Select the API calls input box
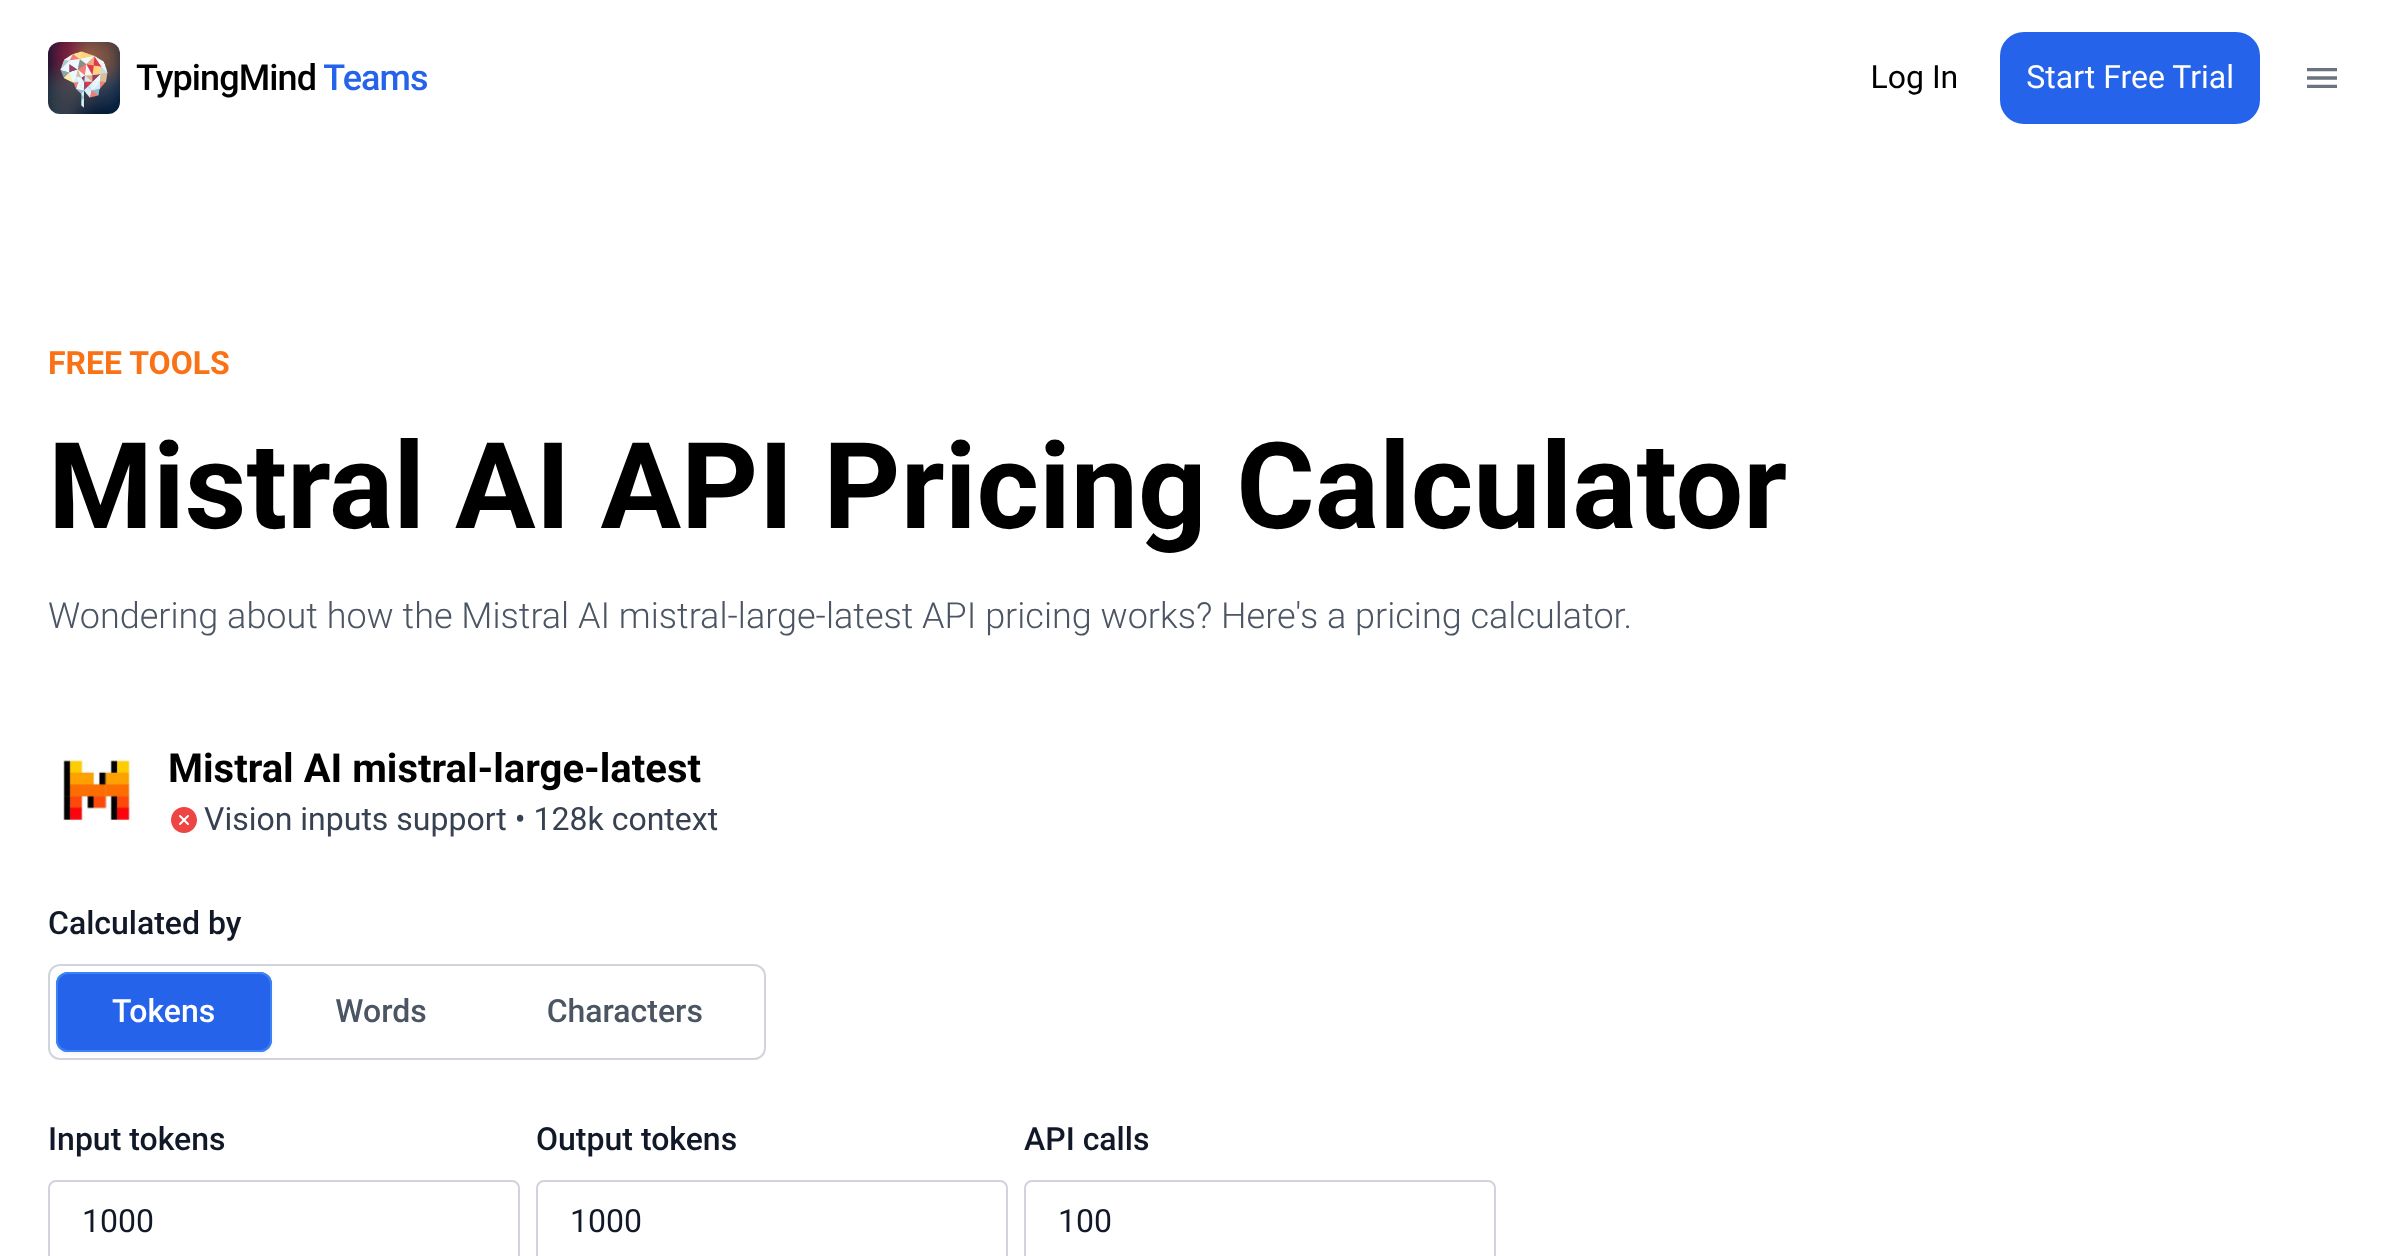 (x=1260, y=1220)
